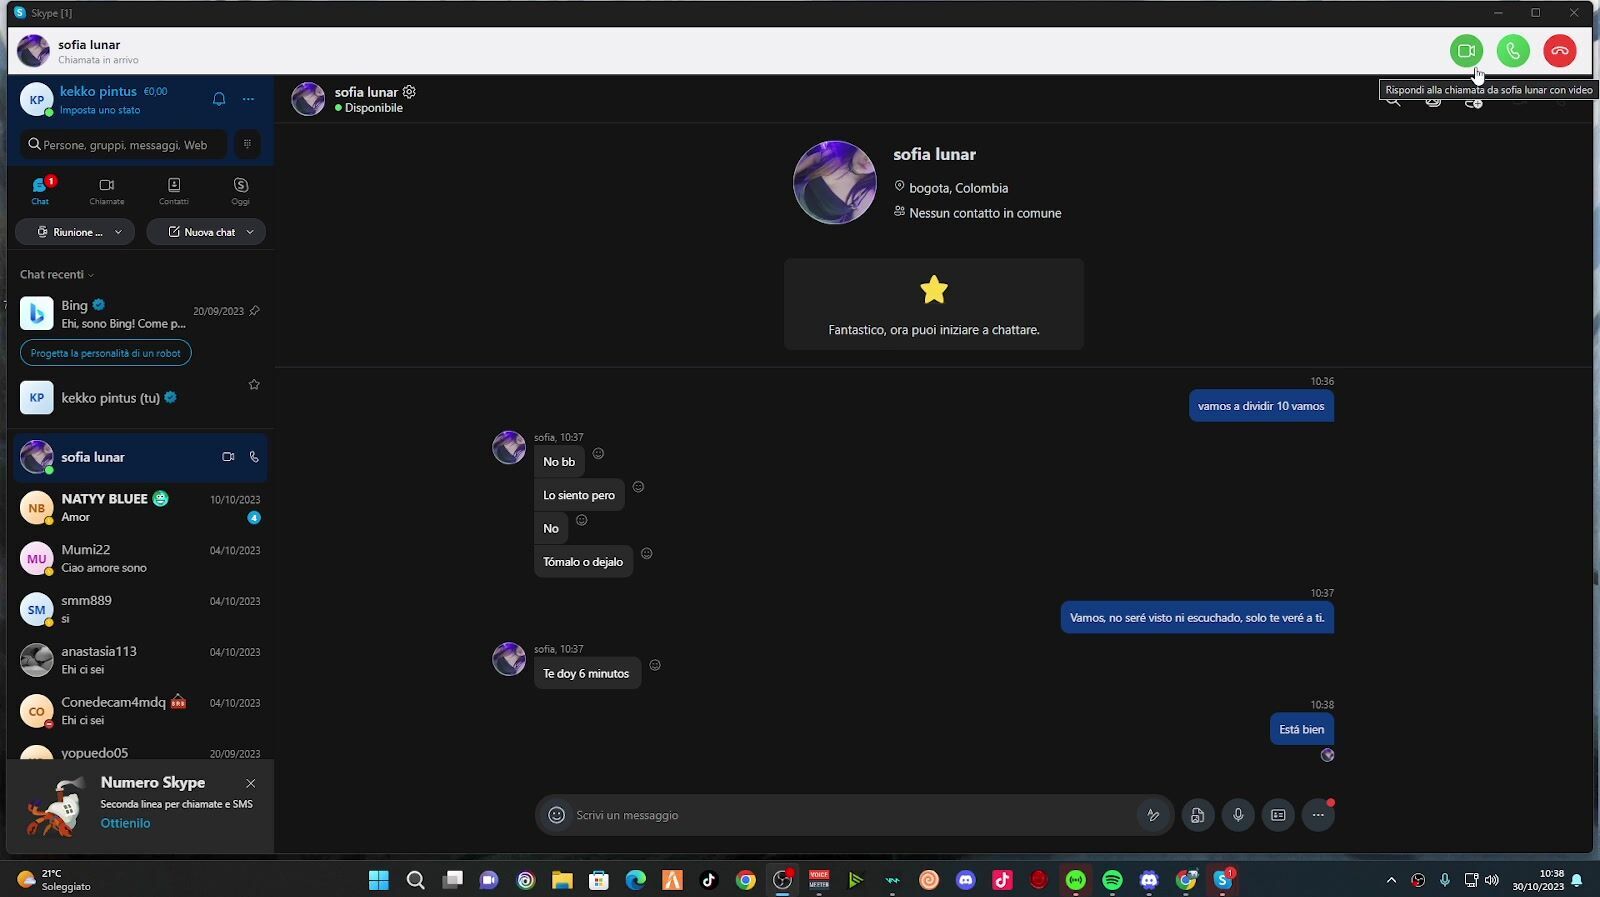Click the Ottienilo link for Numero Skype

click(x=125, y=823)
